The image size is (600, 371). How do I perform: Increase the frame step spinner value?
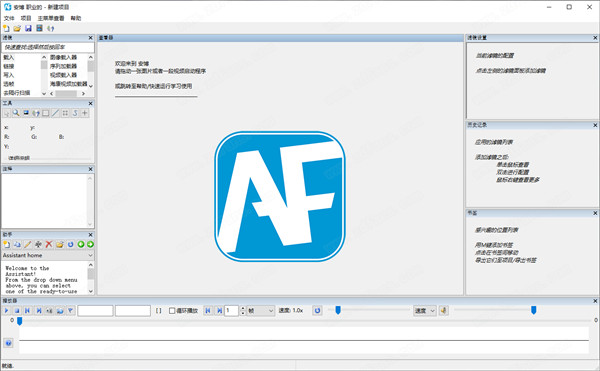[243, 308]
